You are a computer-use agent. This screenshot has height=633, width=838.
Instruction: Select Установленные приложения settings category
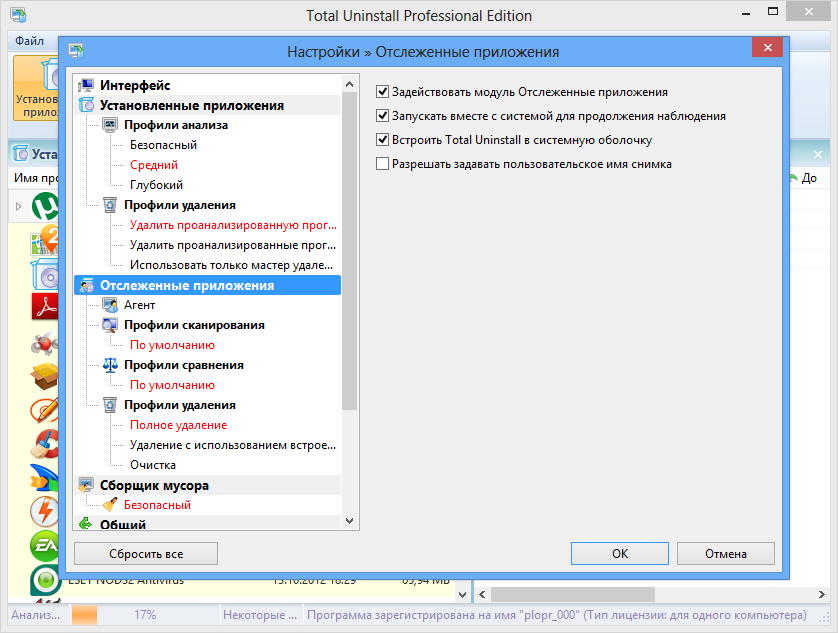point(192,105)
